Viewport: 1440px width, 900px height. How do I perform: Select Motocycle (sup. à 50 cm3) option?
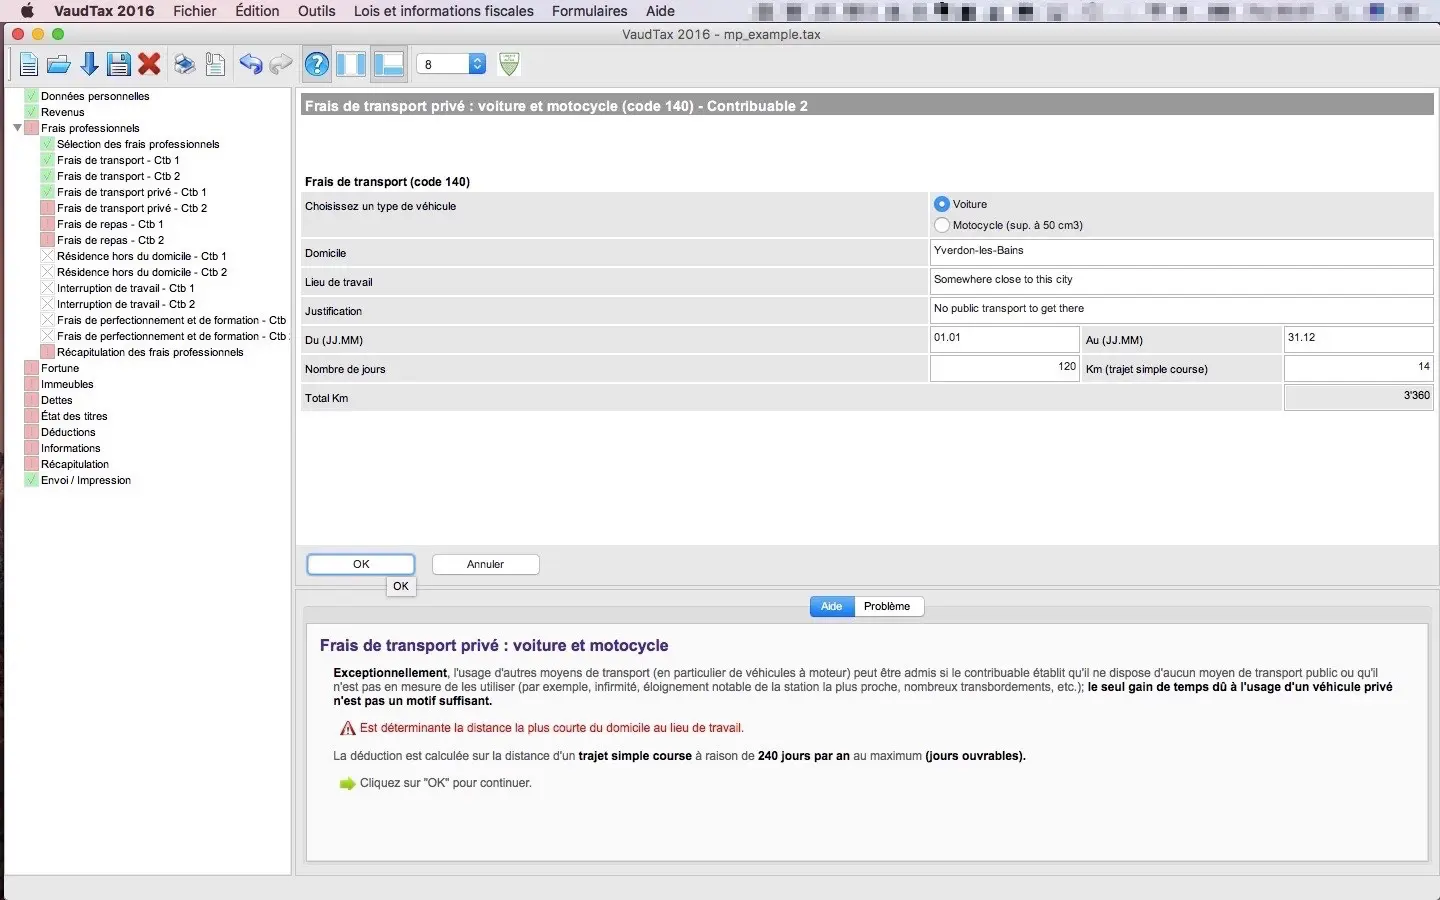click(941, 225)
